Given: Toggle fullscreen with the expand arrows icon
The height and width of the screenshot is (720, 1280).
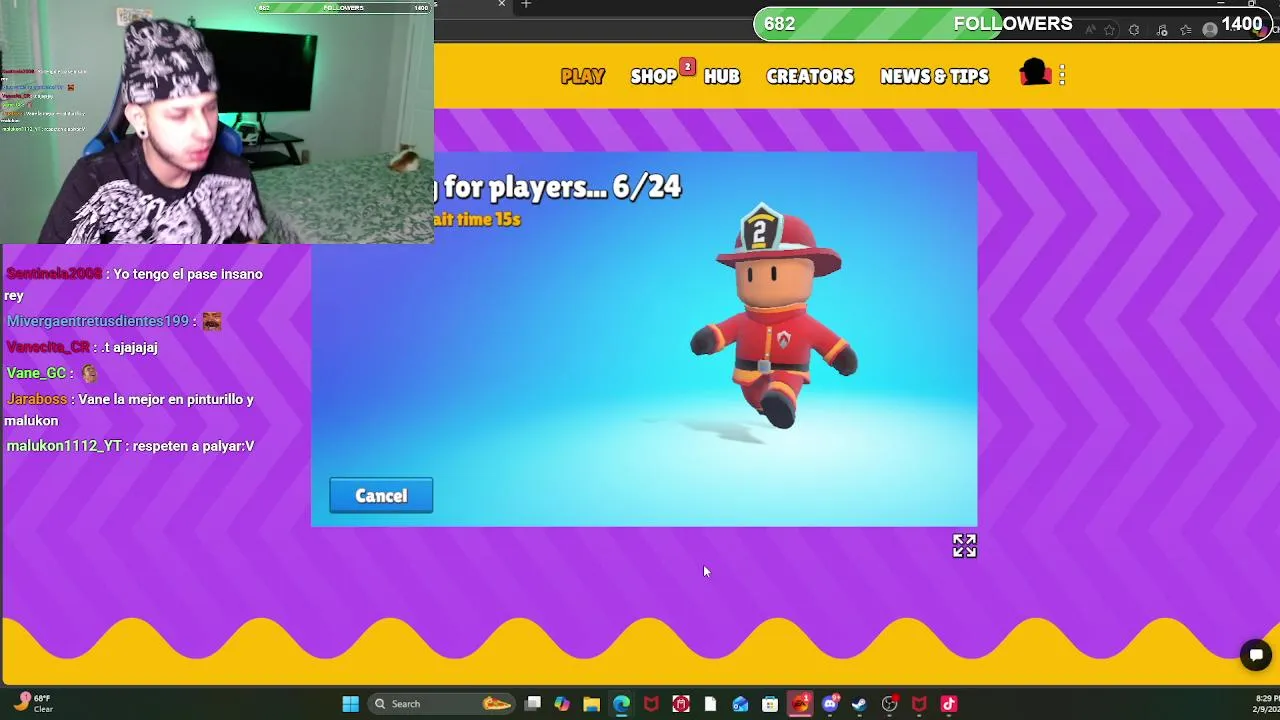Looking at the screenshot, I should tap(964, 545).
